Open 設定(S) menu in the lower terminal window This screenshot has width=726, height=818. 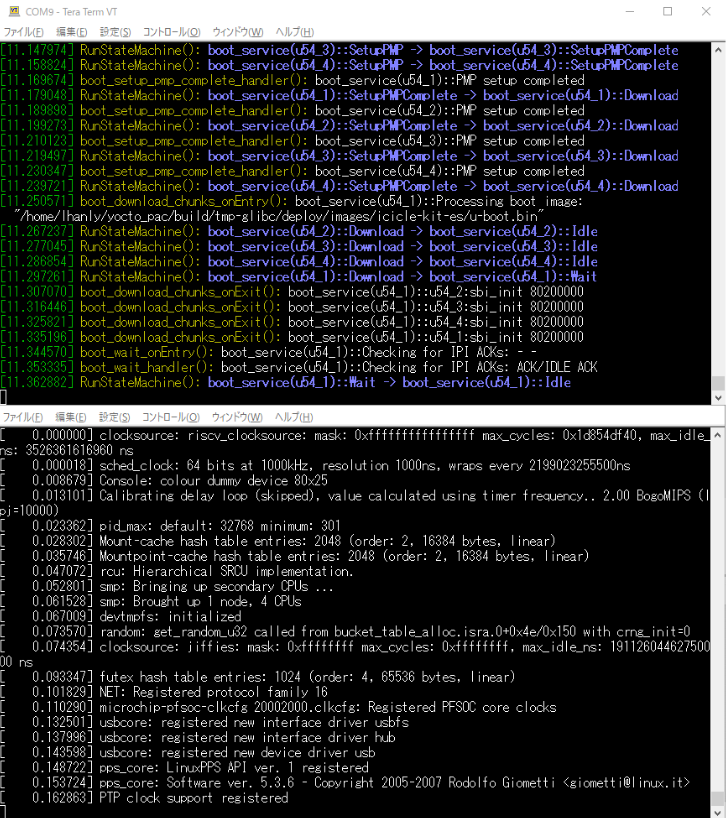114,417
